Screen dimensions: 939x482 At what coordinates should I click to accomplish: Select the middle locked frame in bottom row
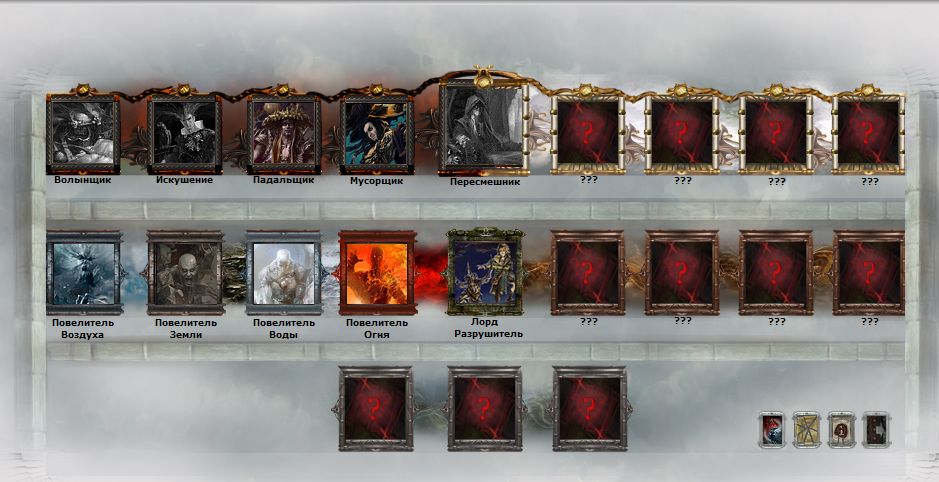pos(485,408)
